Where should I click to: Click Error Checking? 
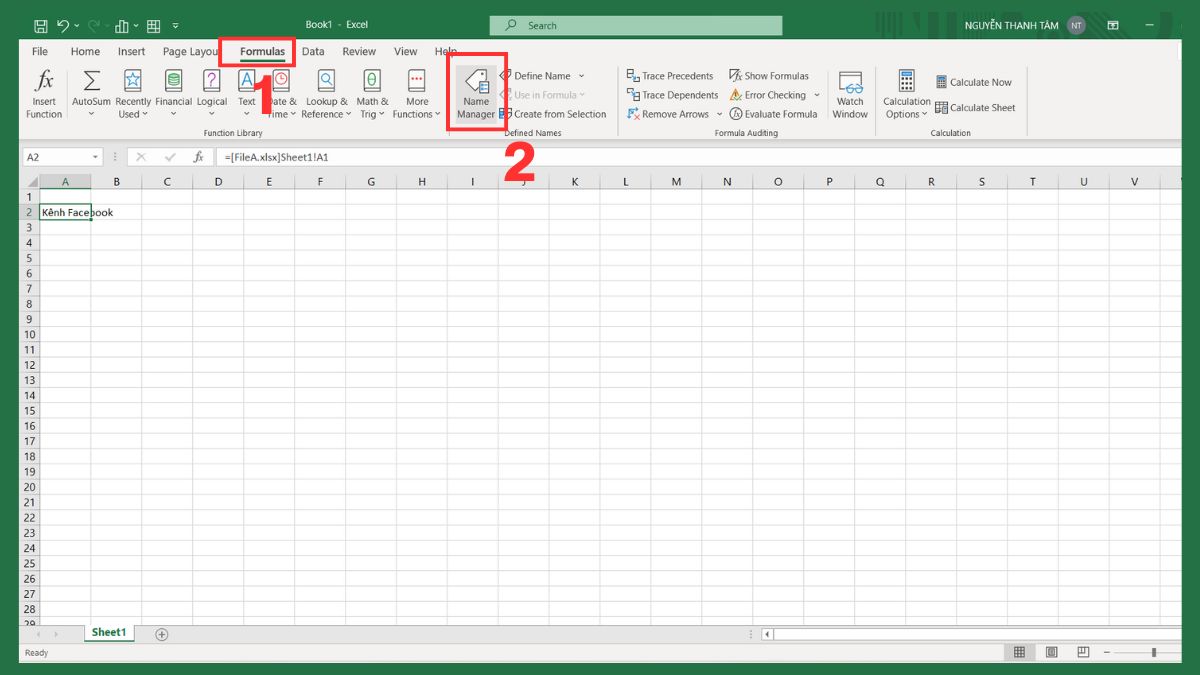pyautogui.click(x=768, y=95)
